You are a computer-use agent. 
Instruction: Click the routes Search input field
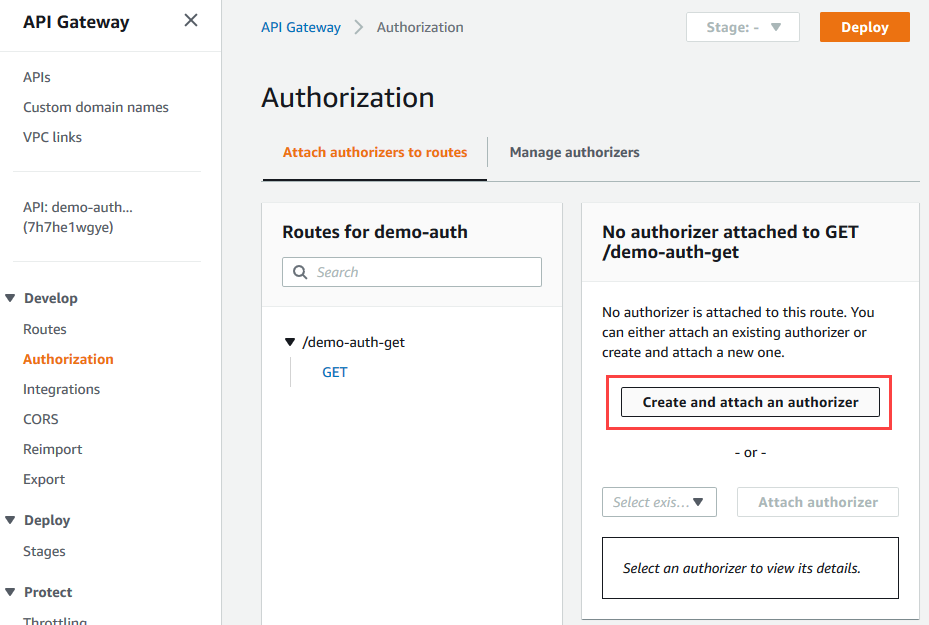[420, 271]
